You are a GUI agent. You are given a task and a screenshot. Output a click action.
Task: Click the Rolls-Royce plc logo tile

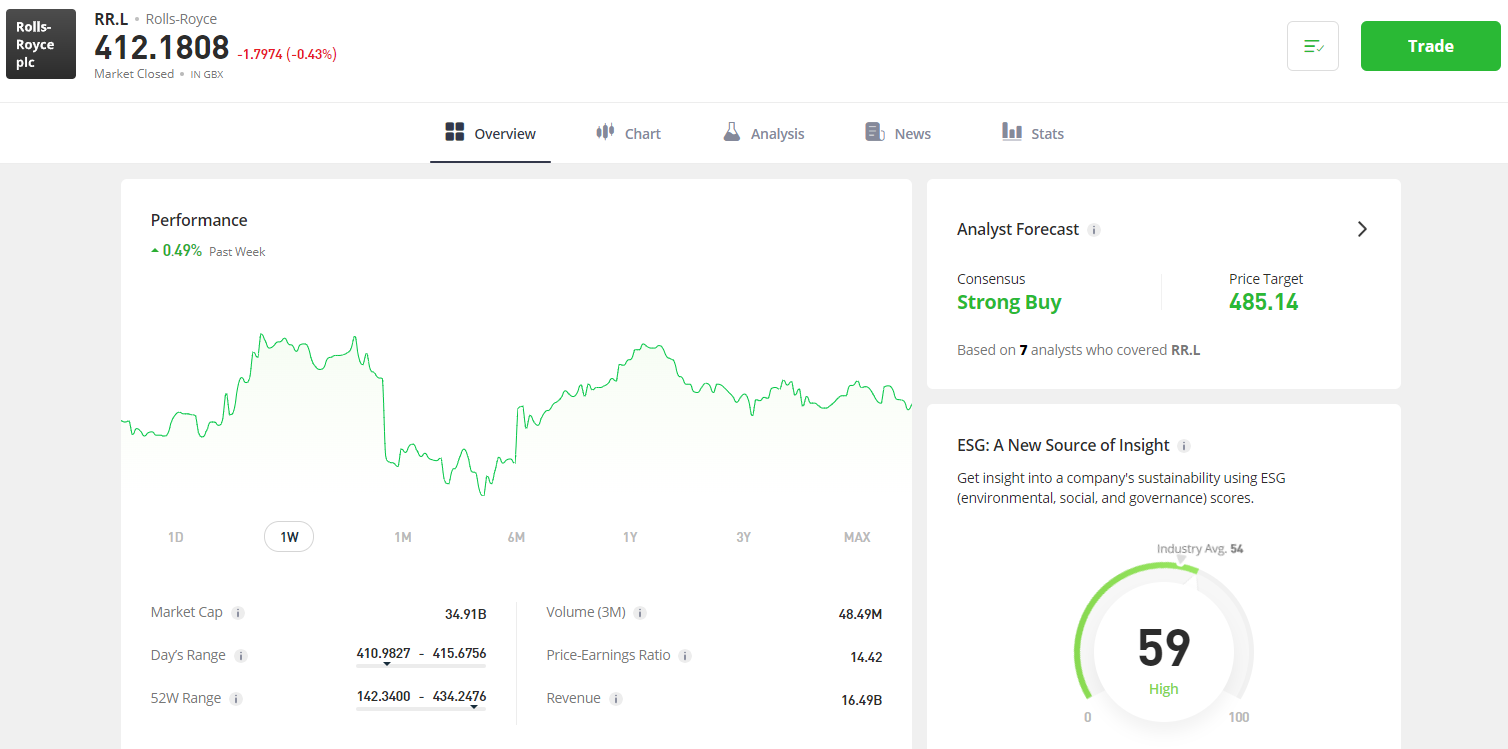(41, 45)
